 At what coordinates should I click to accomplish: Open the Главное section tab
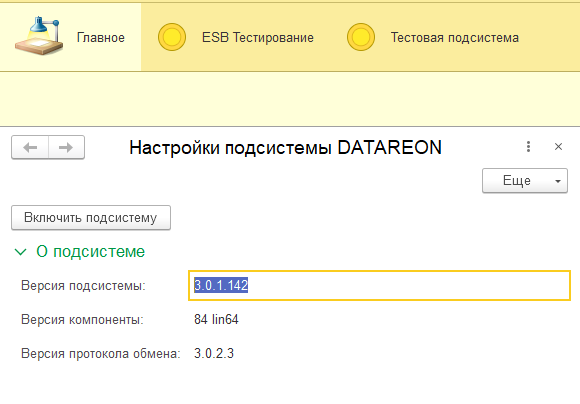(70, 37)
